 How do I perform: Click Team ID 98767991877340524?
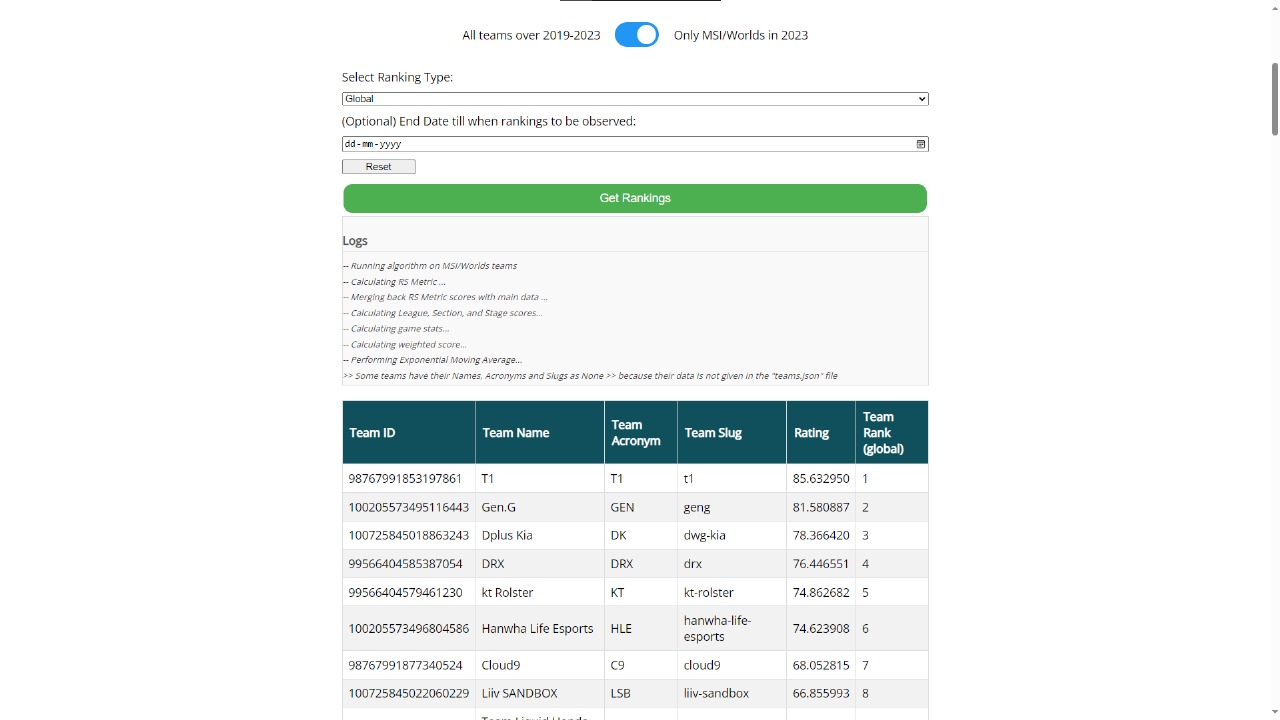(x=405, y=665)
